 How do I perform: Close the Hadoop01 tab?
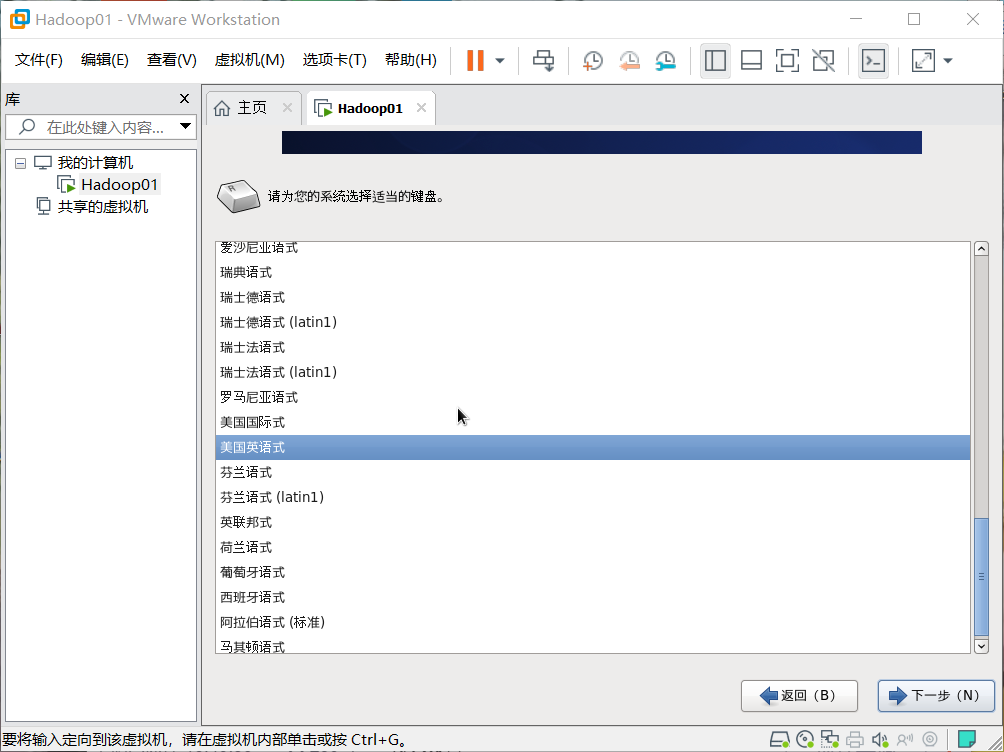click(421, 108)
